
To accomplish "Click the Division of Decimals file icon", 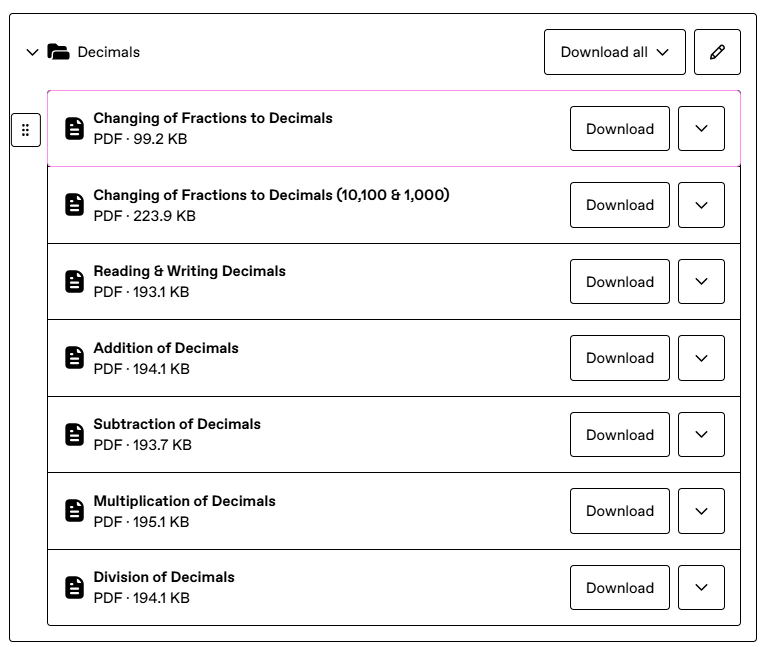I will pos(74,588).
